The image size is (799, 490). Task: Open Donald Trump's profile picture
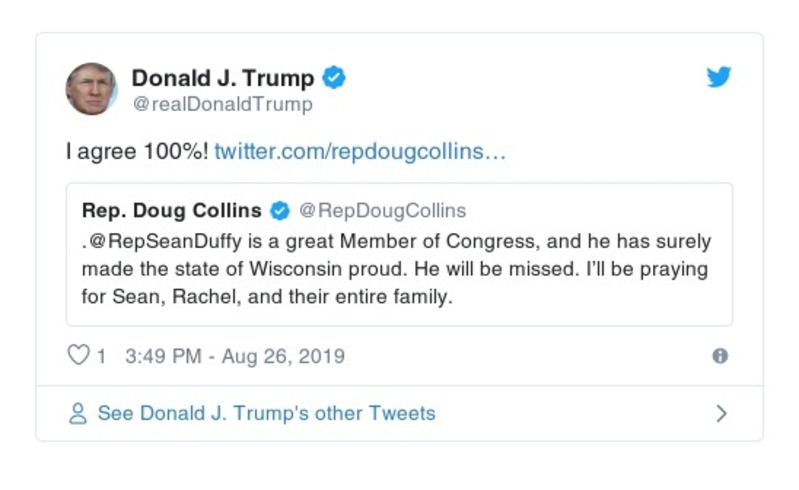[x=92, y=89]
